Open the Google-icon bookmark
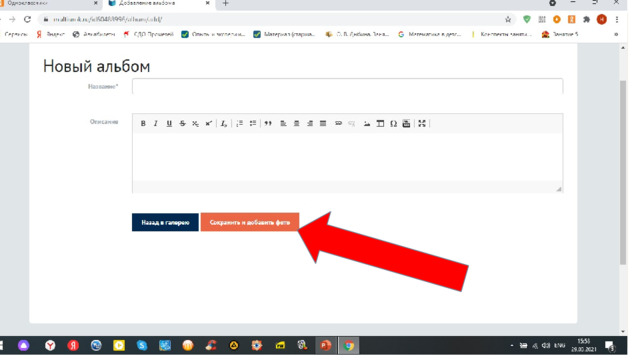Viewport: 640px width, 360px height. (429, 34)
